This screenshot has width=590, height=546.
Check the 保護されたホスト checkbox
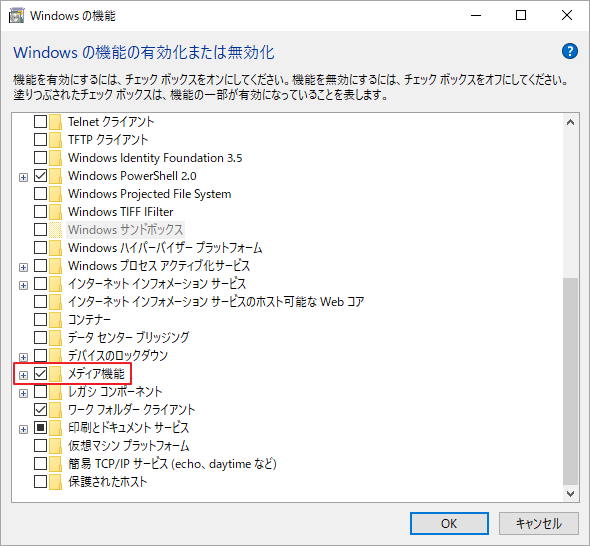pyautogui.click(x=40, y=482)
